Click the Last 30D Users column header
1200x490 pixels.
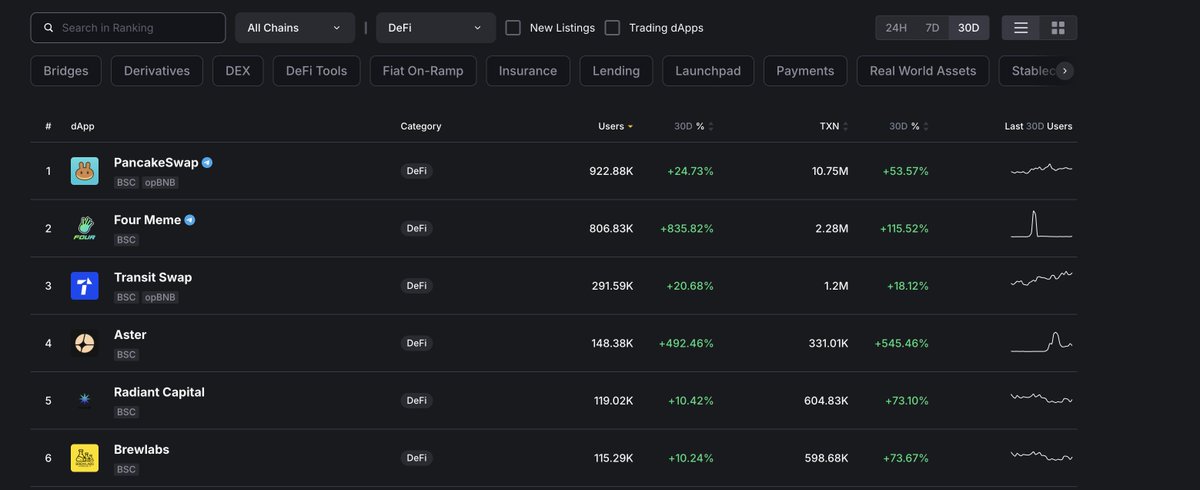[1039, 127]
